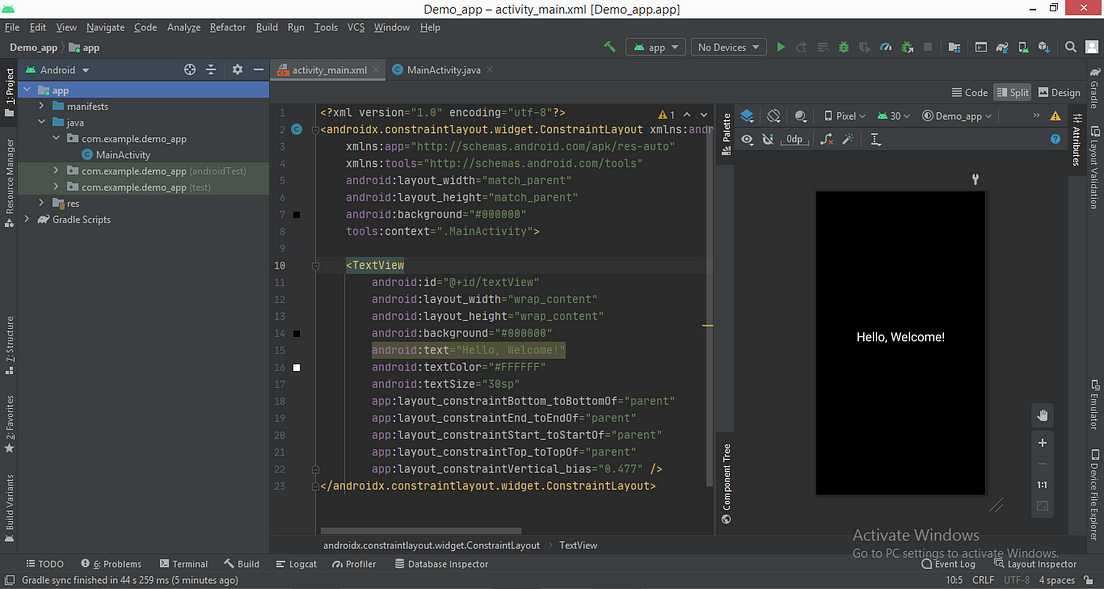
Task: Open the AVD Manager phone icon
Action: (1023, 47)
